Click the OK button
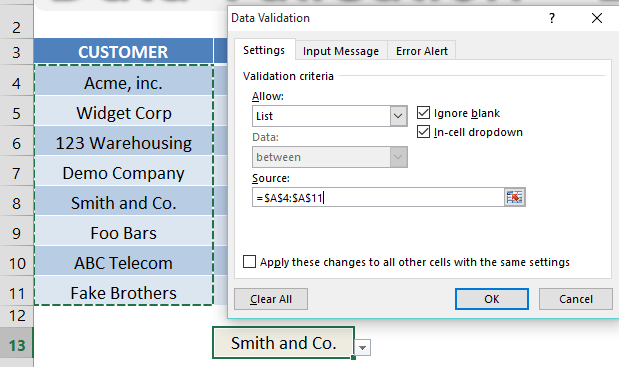 point(491,299)
